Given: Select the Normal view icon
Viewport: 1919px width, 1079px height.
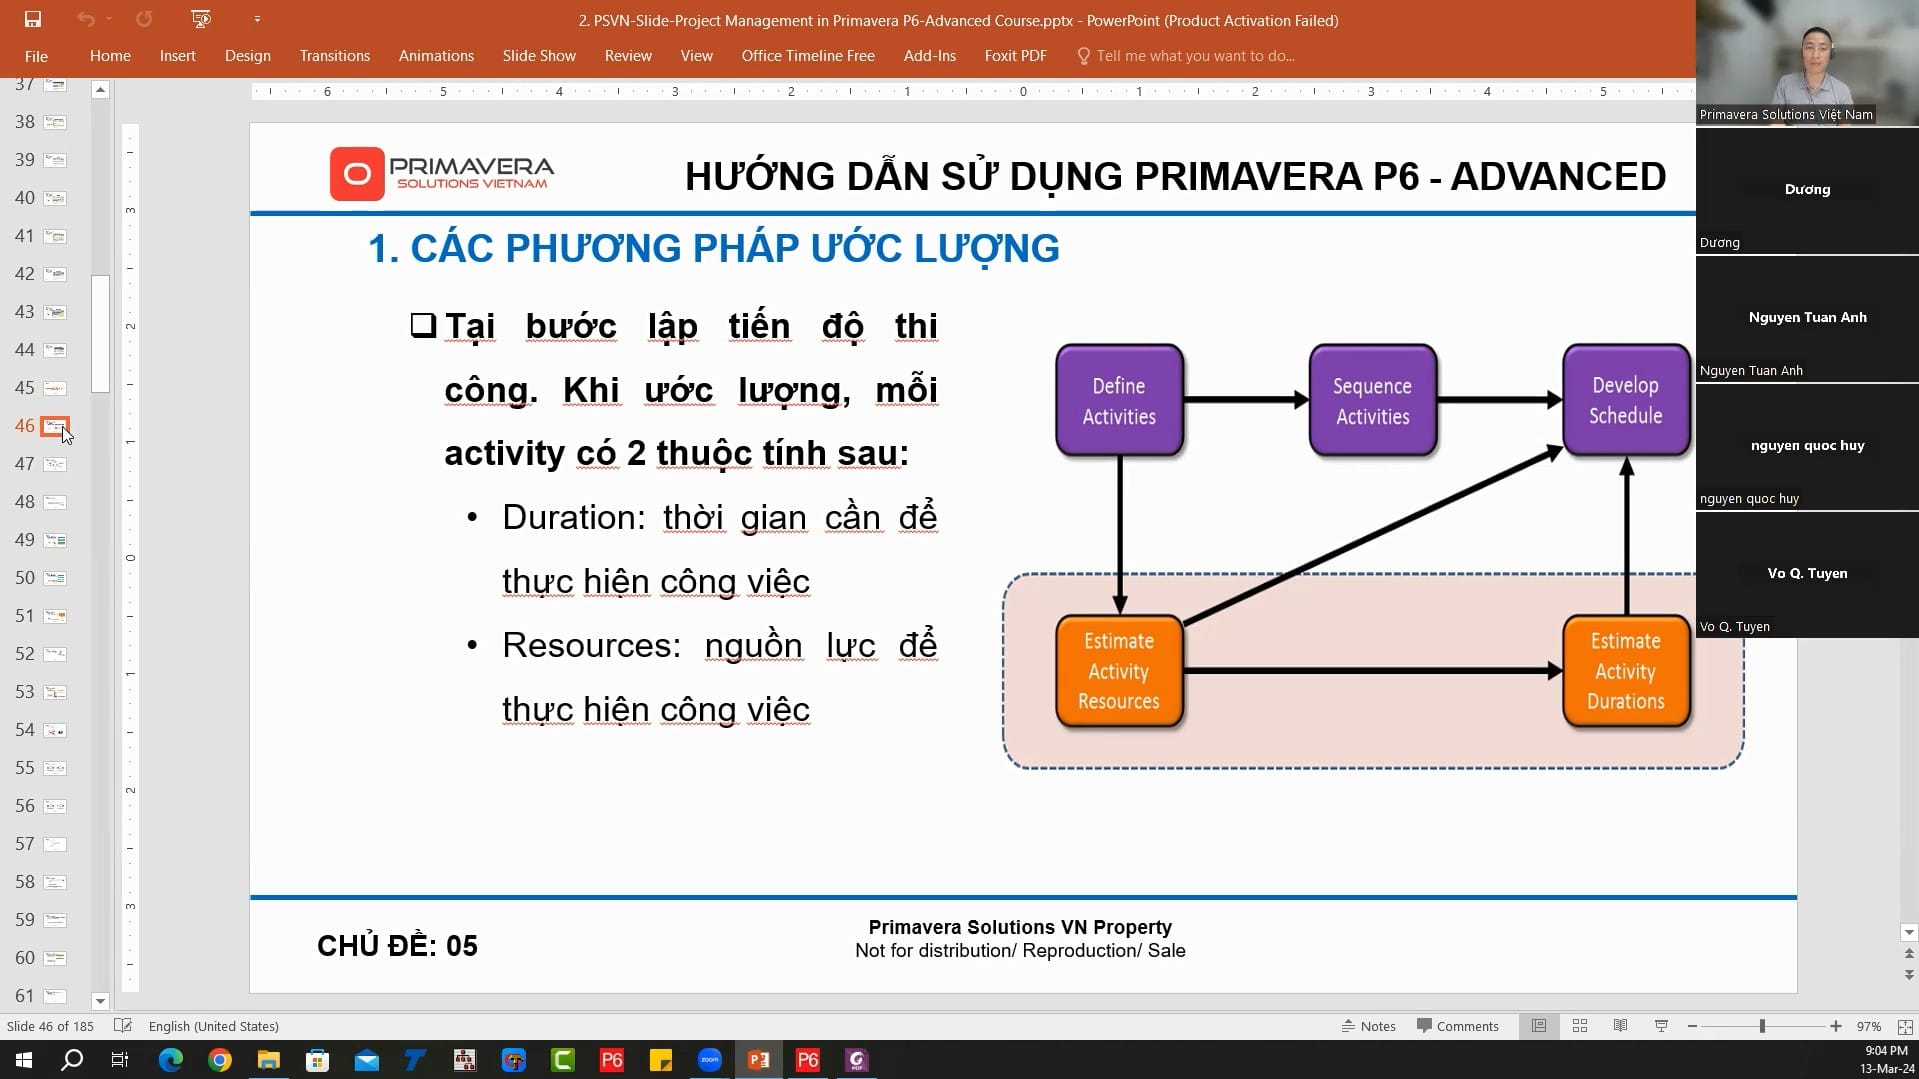Looking at the screenshot, I should (x=1538, y=1025).
